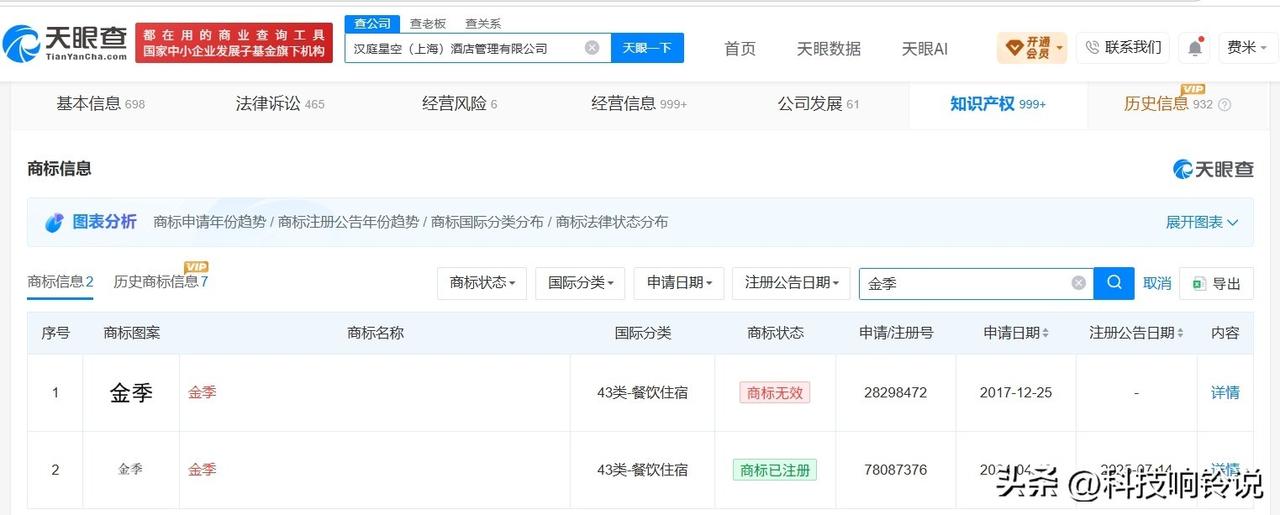Click the magnifier search button for 金季

pyautogui.click(x=1114, y=283)
